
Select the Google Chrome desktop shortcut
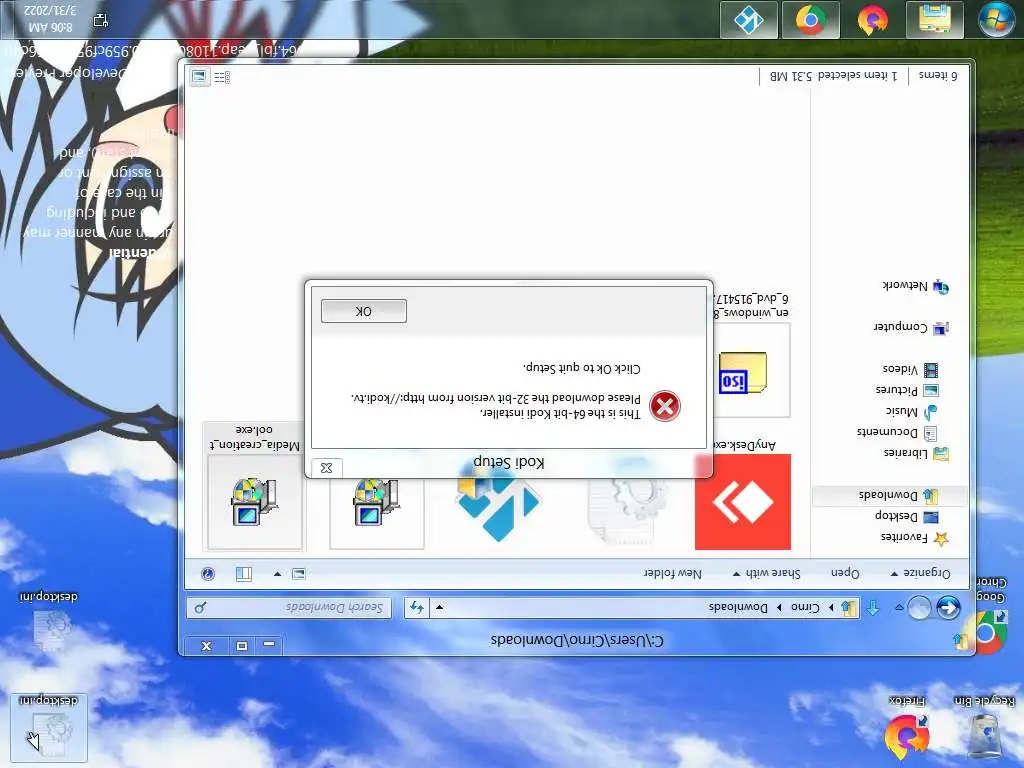[x=991, y=617]
